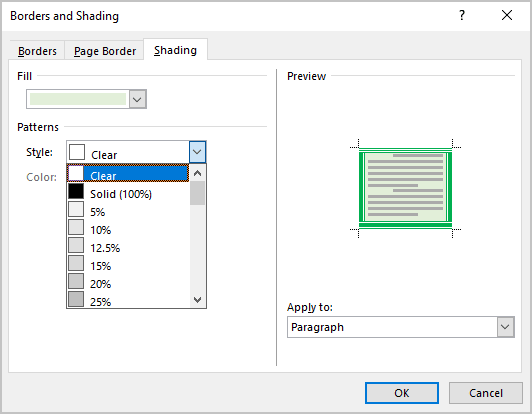Click the light green Fill color swatch

(x=78, y=99)
